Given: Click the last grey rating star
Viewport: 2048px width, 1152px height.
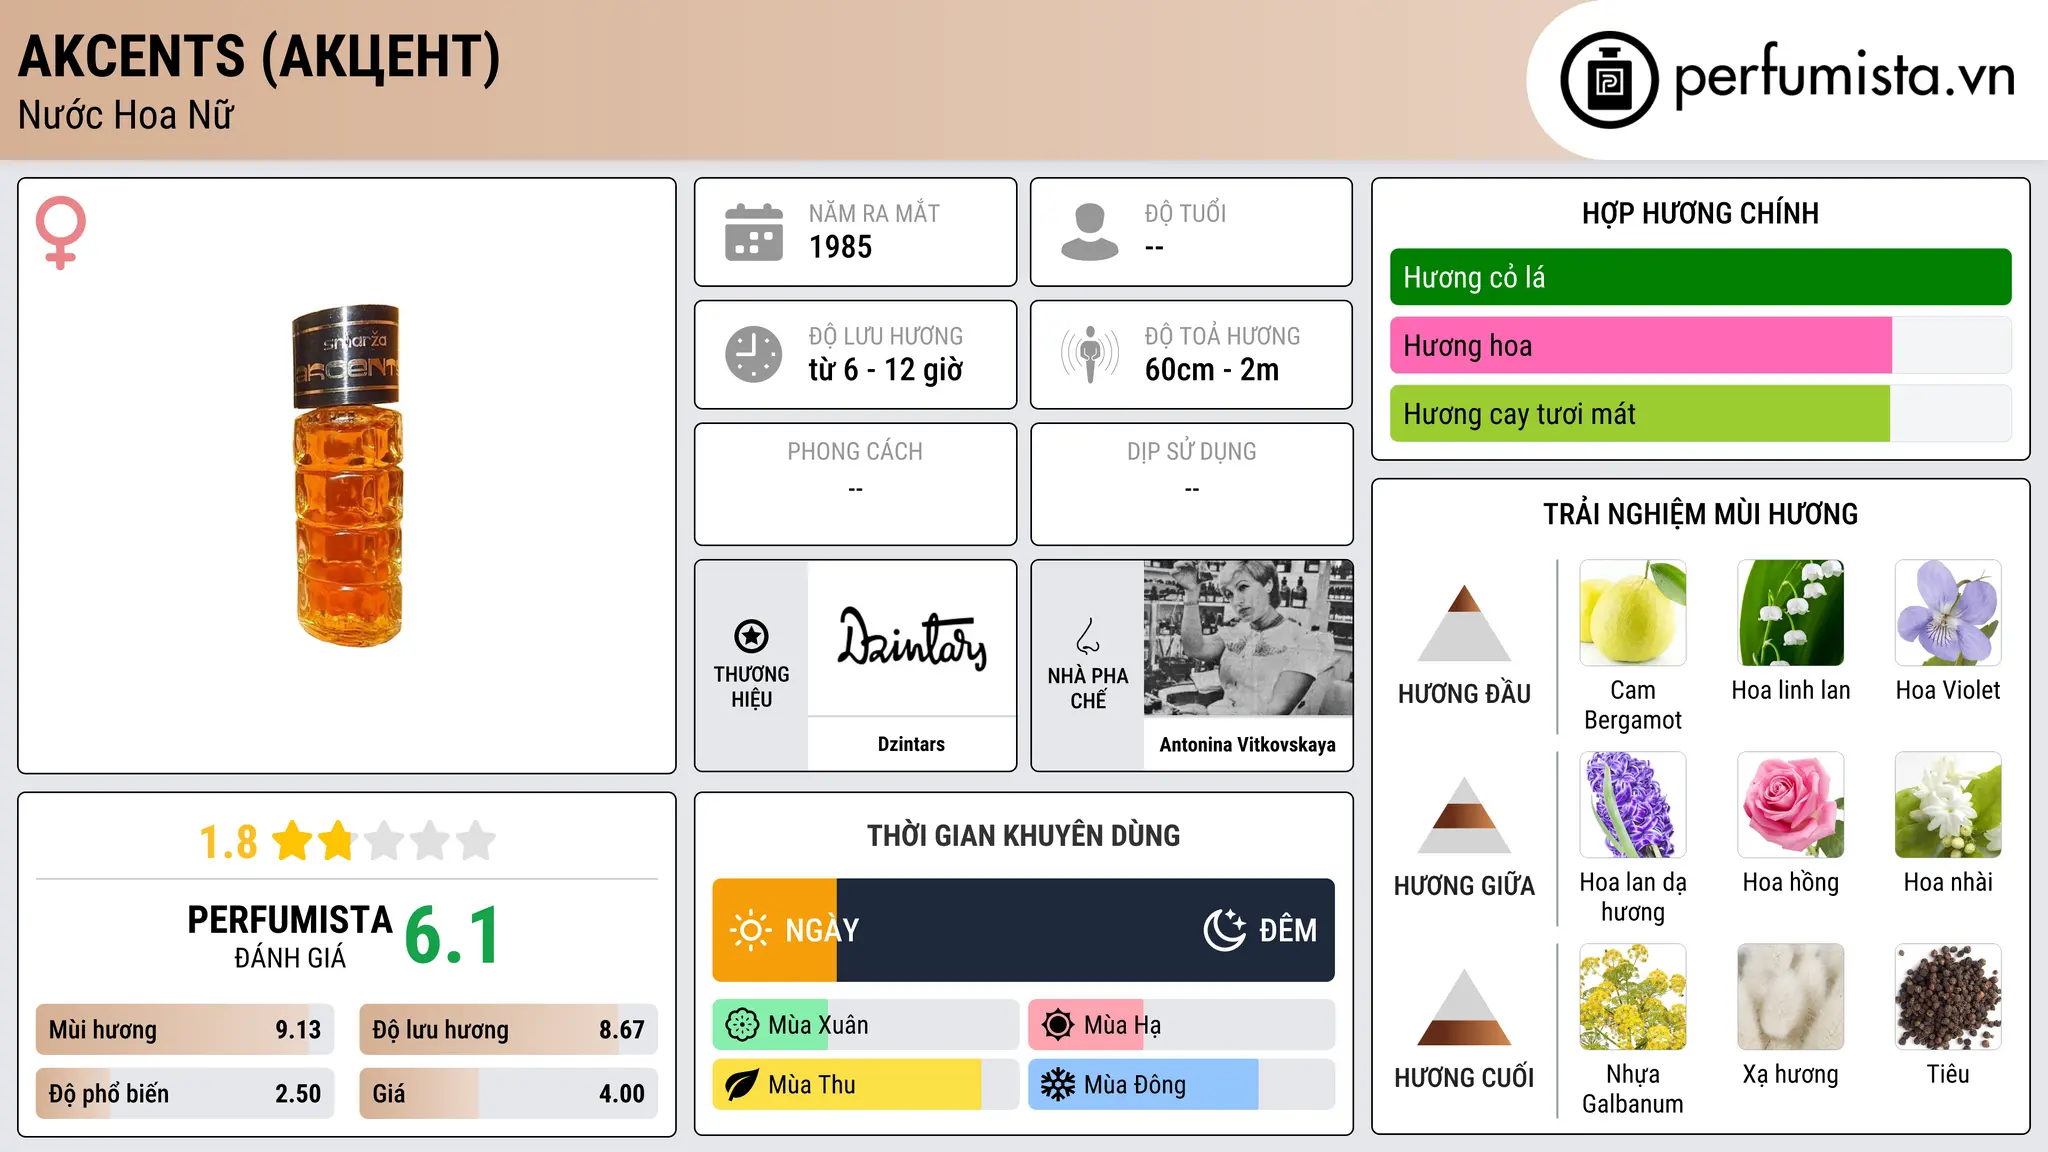Looking at the screenshot, I should [476, 841].
